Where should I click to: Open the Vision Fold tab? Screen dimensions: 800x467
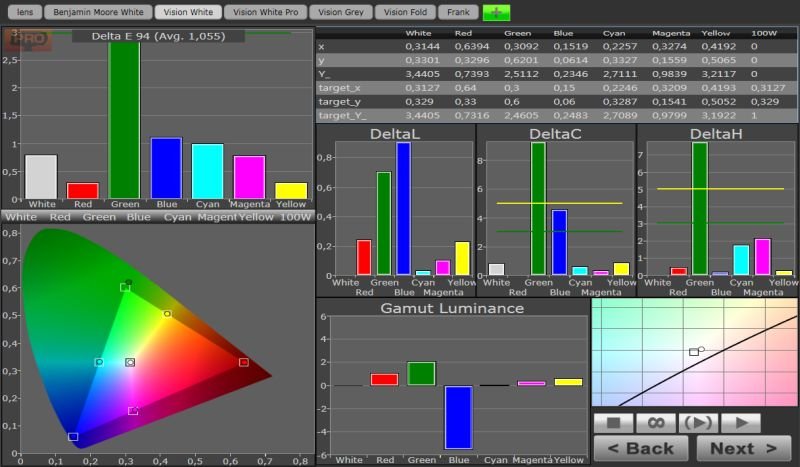click(x=407, y=13)
